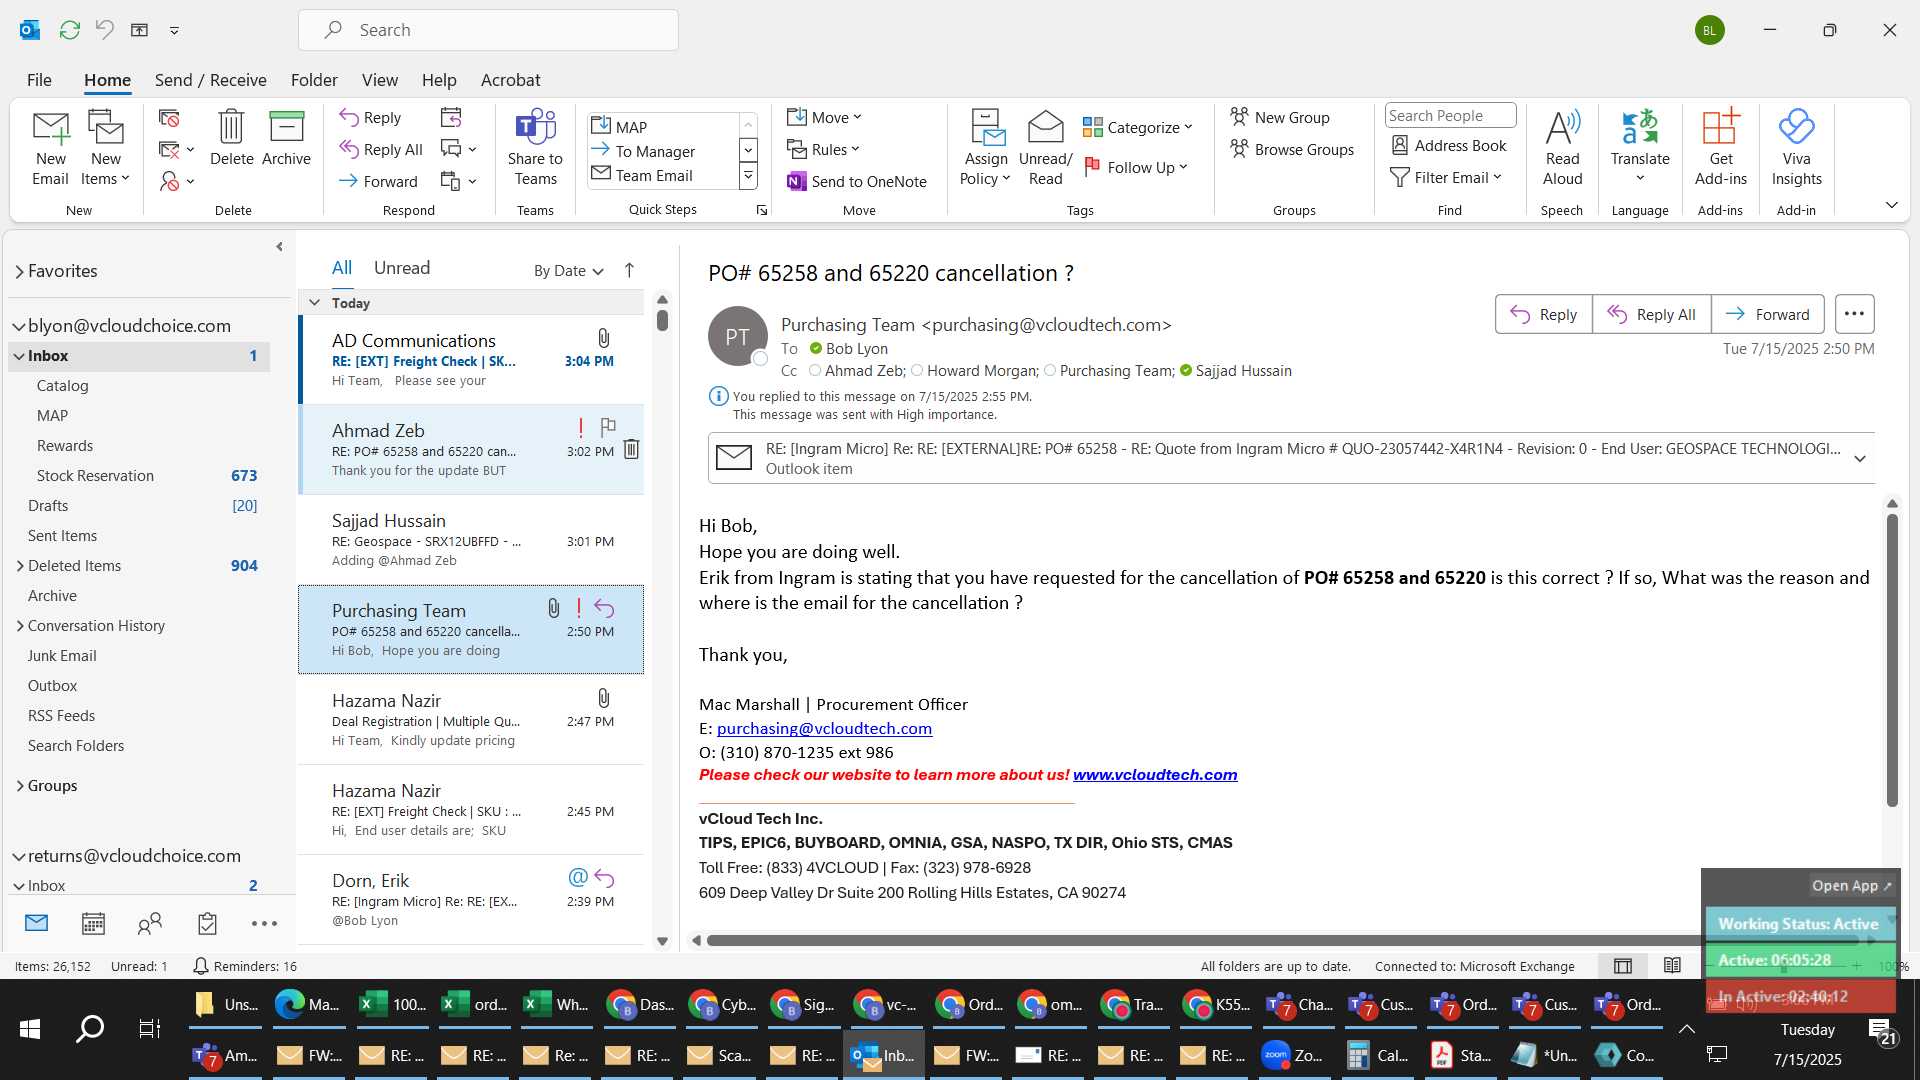Open the Help tab
The width and height of the screenshot is (1920, 1080).
pyautogui.click(x=439, y=79)
